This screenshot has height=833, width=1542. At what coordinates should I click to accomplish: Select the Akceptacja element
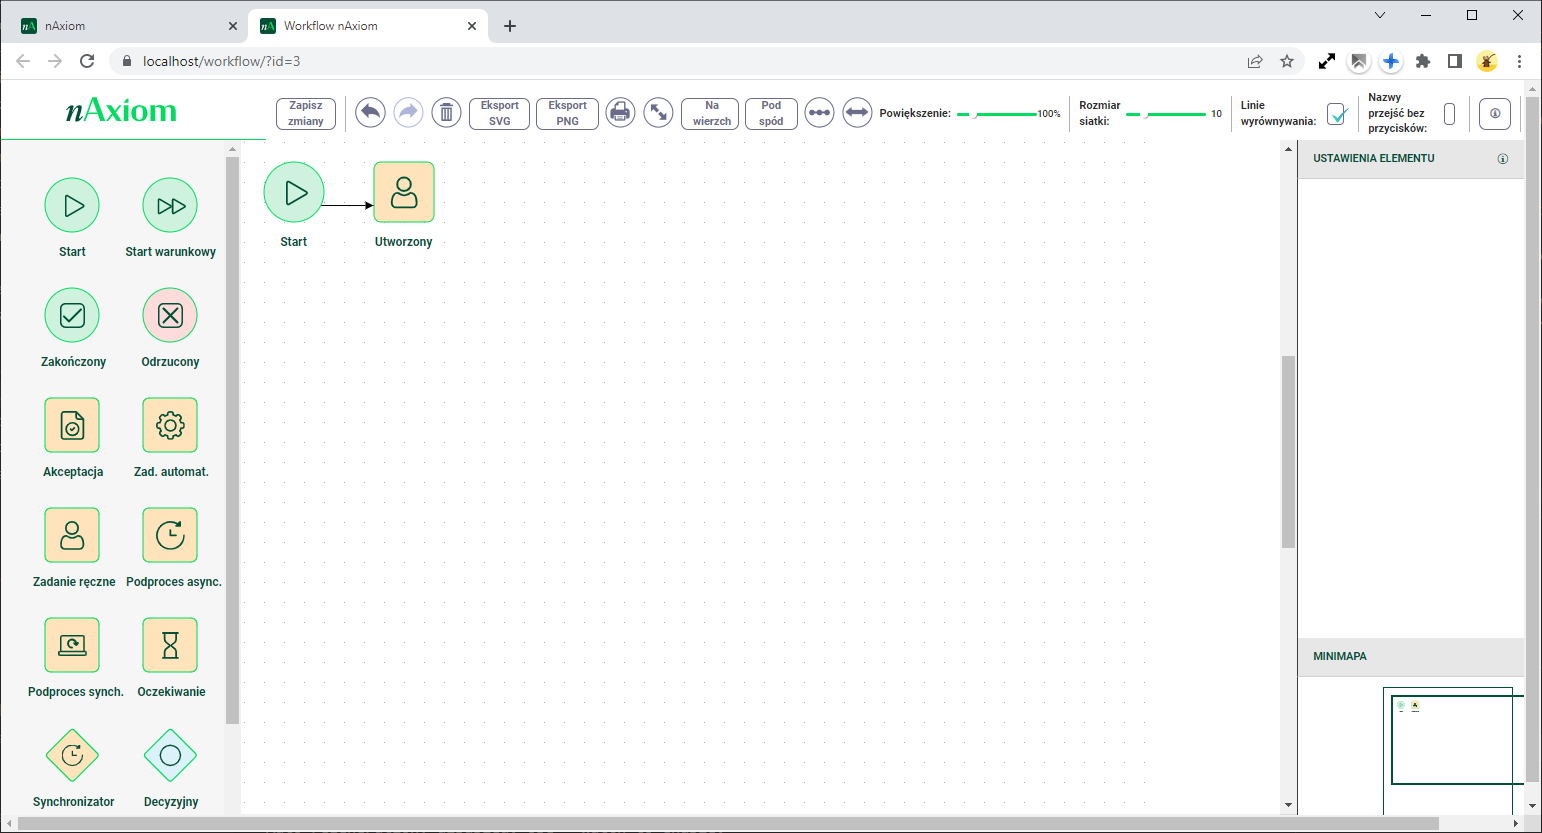pos(72,425)
